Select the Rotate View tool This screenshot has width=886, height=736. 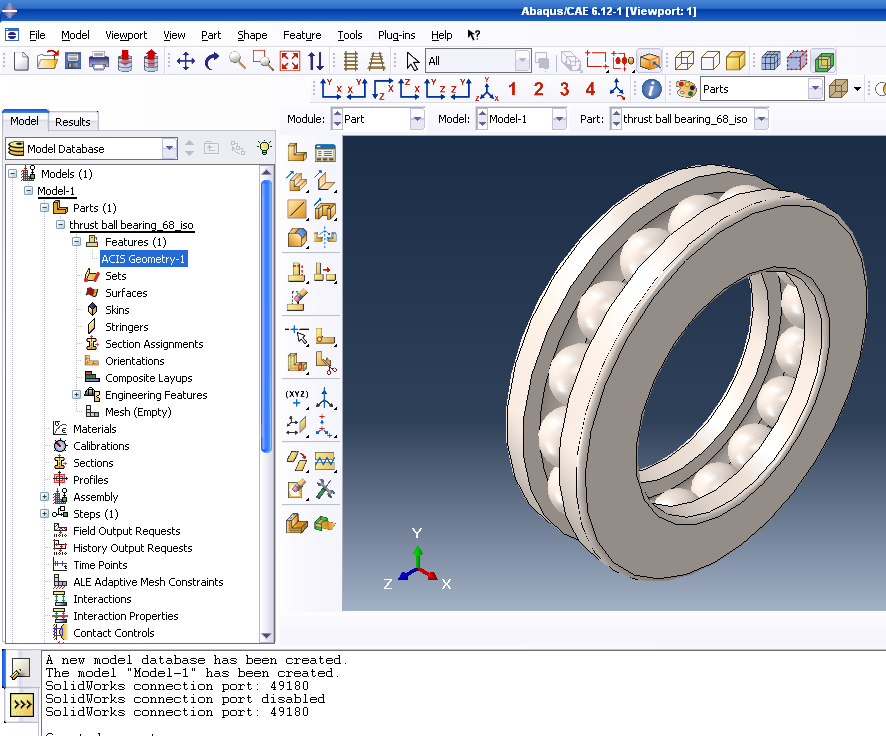[212, 61]
